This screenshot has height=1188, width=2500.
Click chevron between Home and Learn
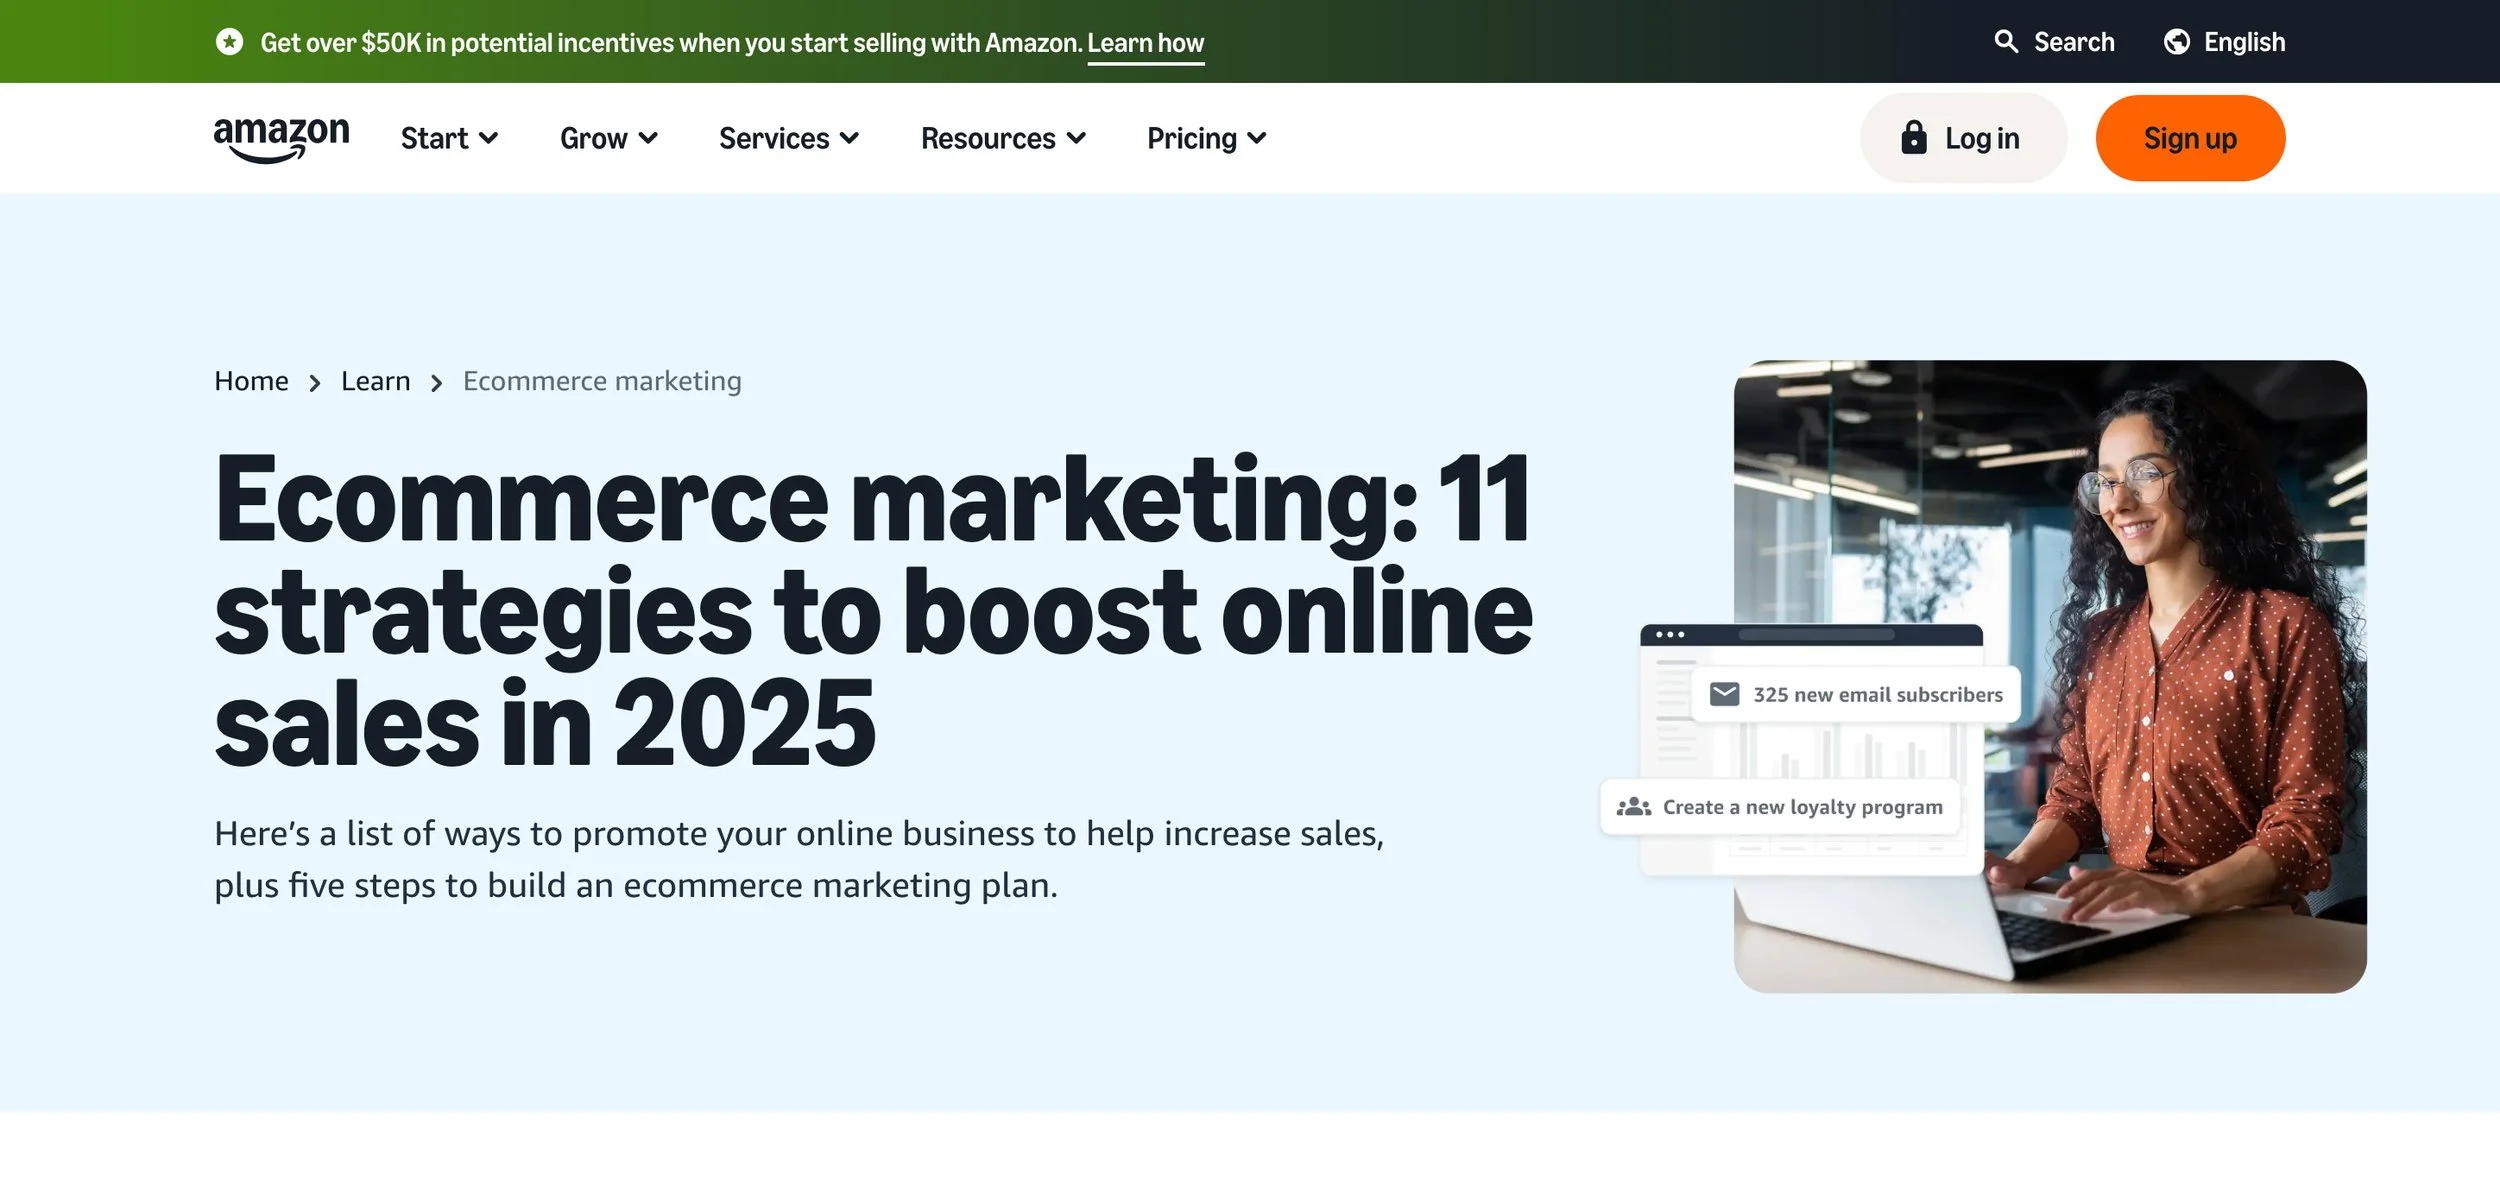(315, 383)
